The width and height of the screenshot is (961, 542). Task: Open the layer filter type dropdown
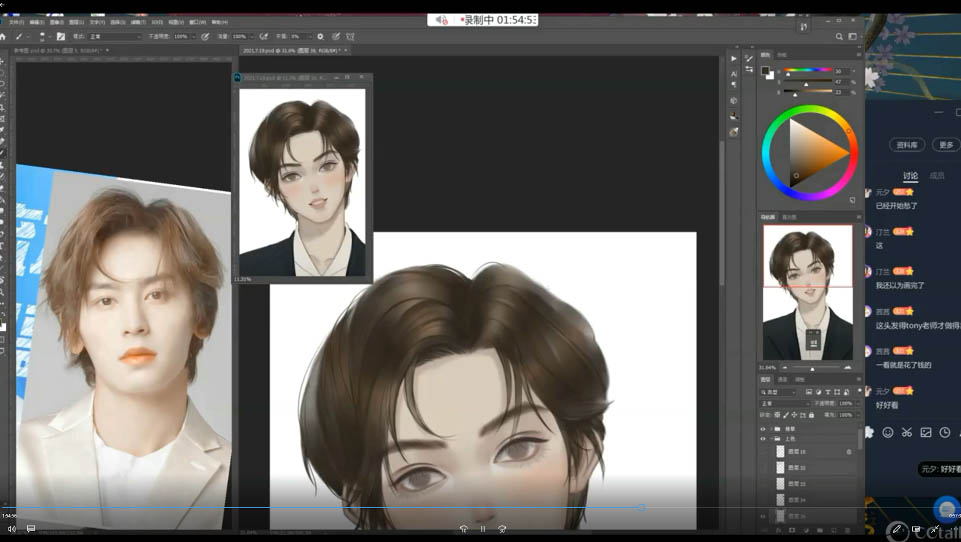tap(778, 392)
